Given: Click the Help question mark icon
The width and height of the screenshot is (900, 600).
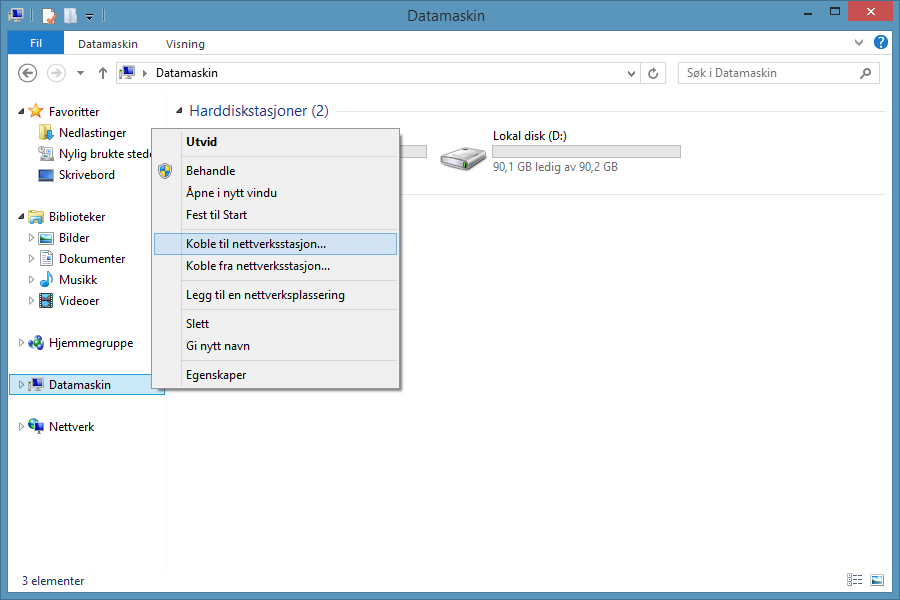Looking at the screenshot, I should (x=881, y=43).
